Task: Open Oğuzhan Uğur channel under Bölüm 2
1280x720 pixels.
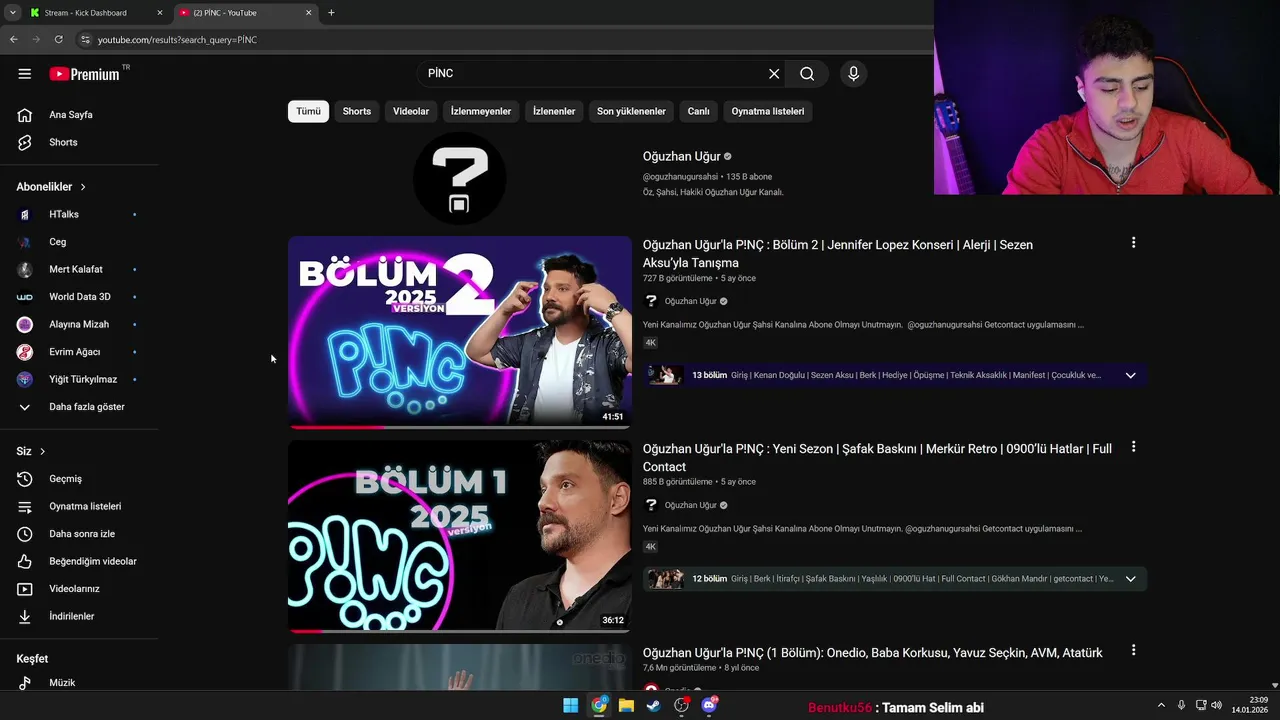Action: coord(690,301)
